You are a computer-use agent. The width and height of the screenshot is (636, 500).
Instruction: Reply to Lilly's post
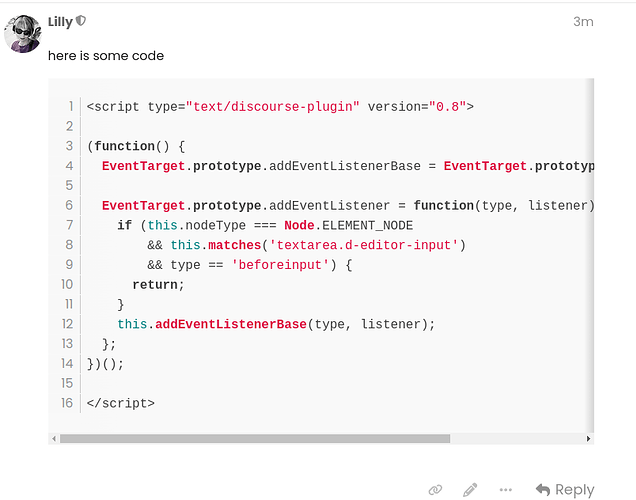[565, 490]
